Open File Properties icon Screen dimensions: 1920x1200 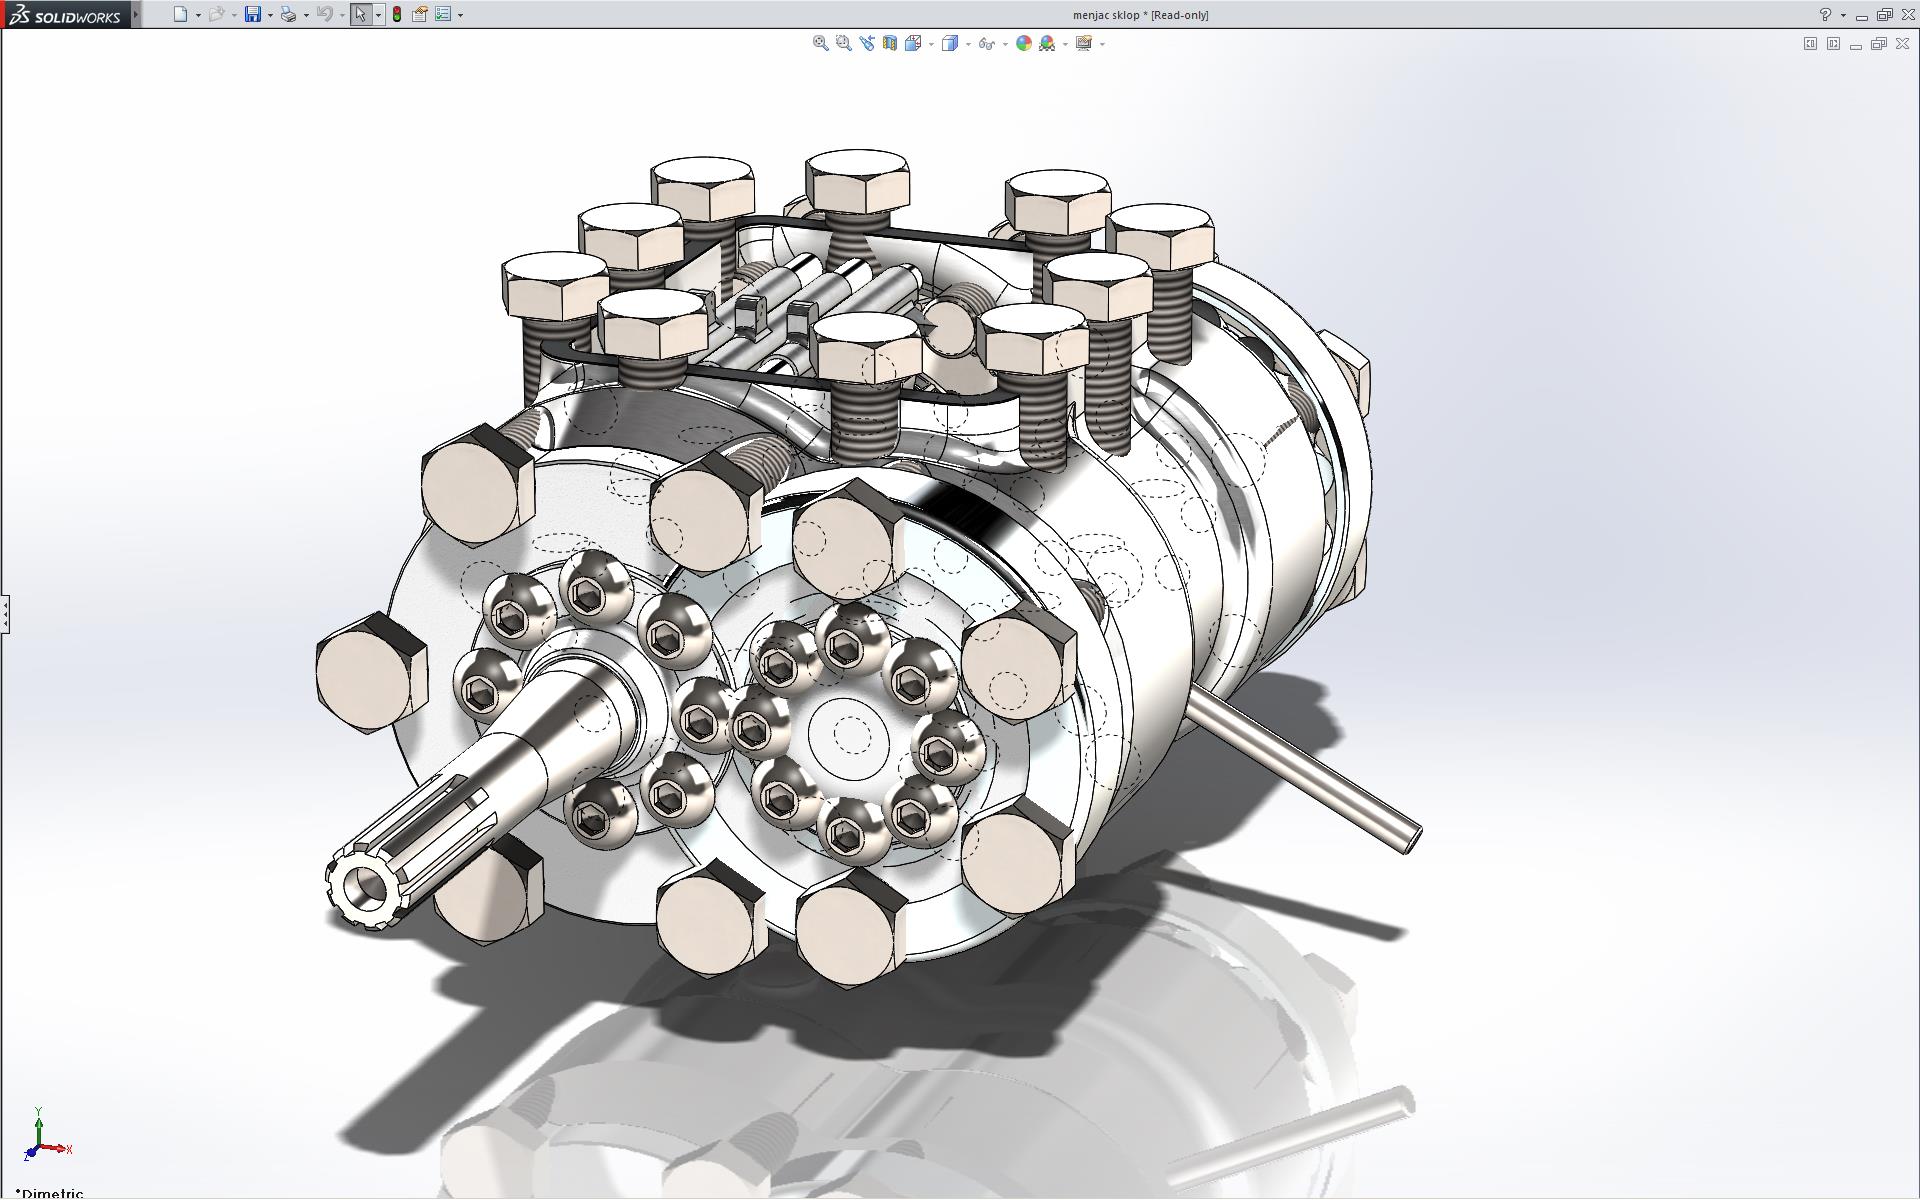click(x=420, y=14)
